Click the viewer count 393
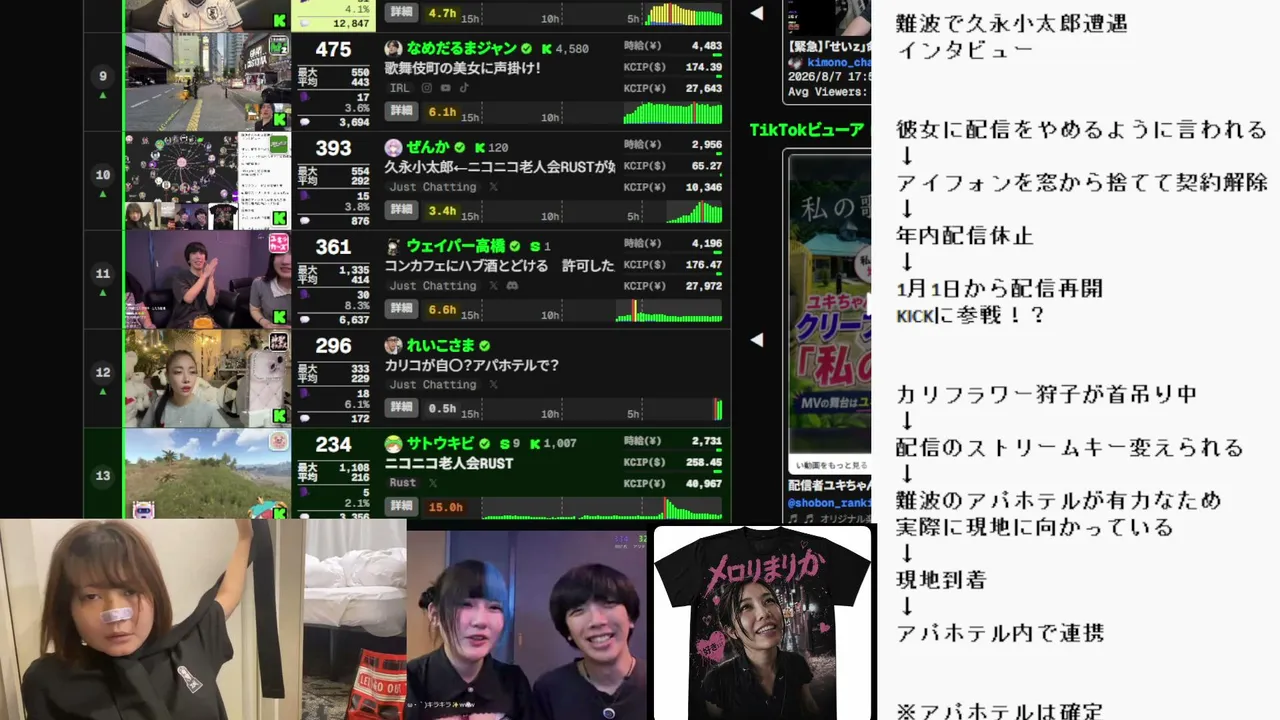Screen dimensions: 1280x720 tap(333, 148)
